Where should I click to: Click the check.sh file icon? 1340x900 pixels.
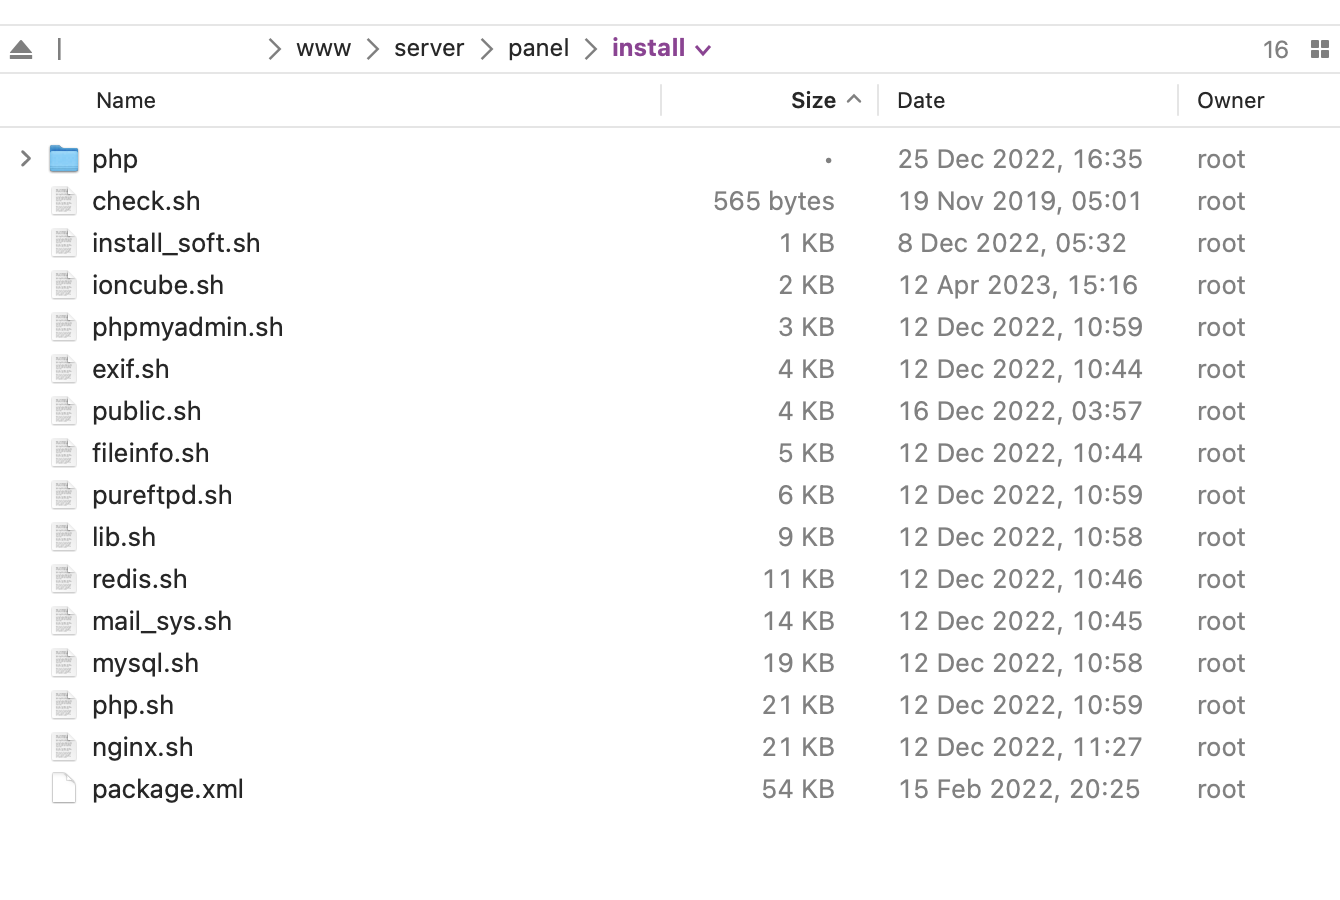pos(64,201)
